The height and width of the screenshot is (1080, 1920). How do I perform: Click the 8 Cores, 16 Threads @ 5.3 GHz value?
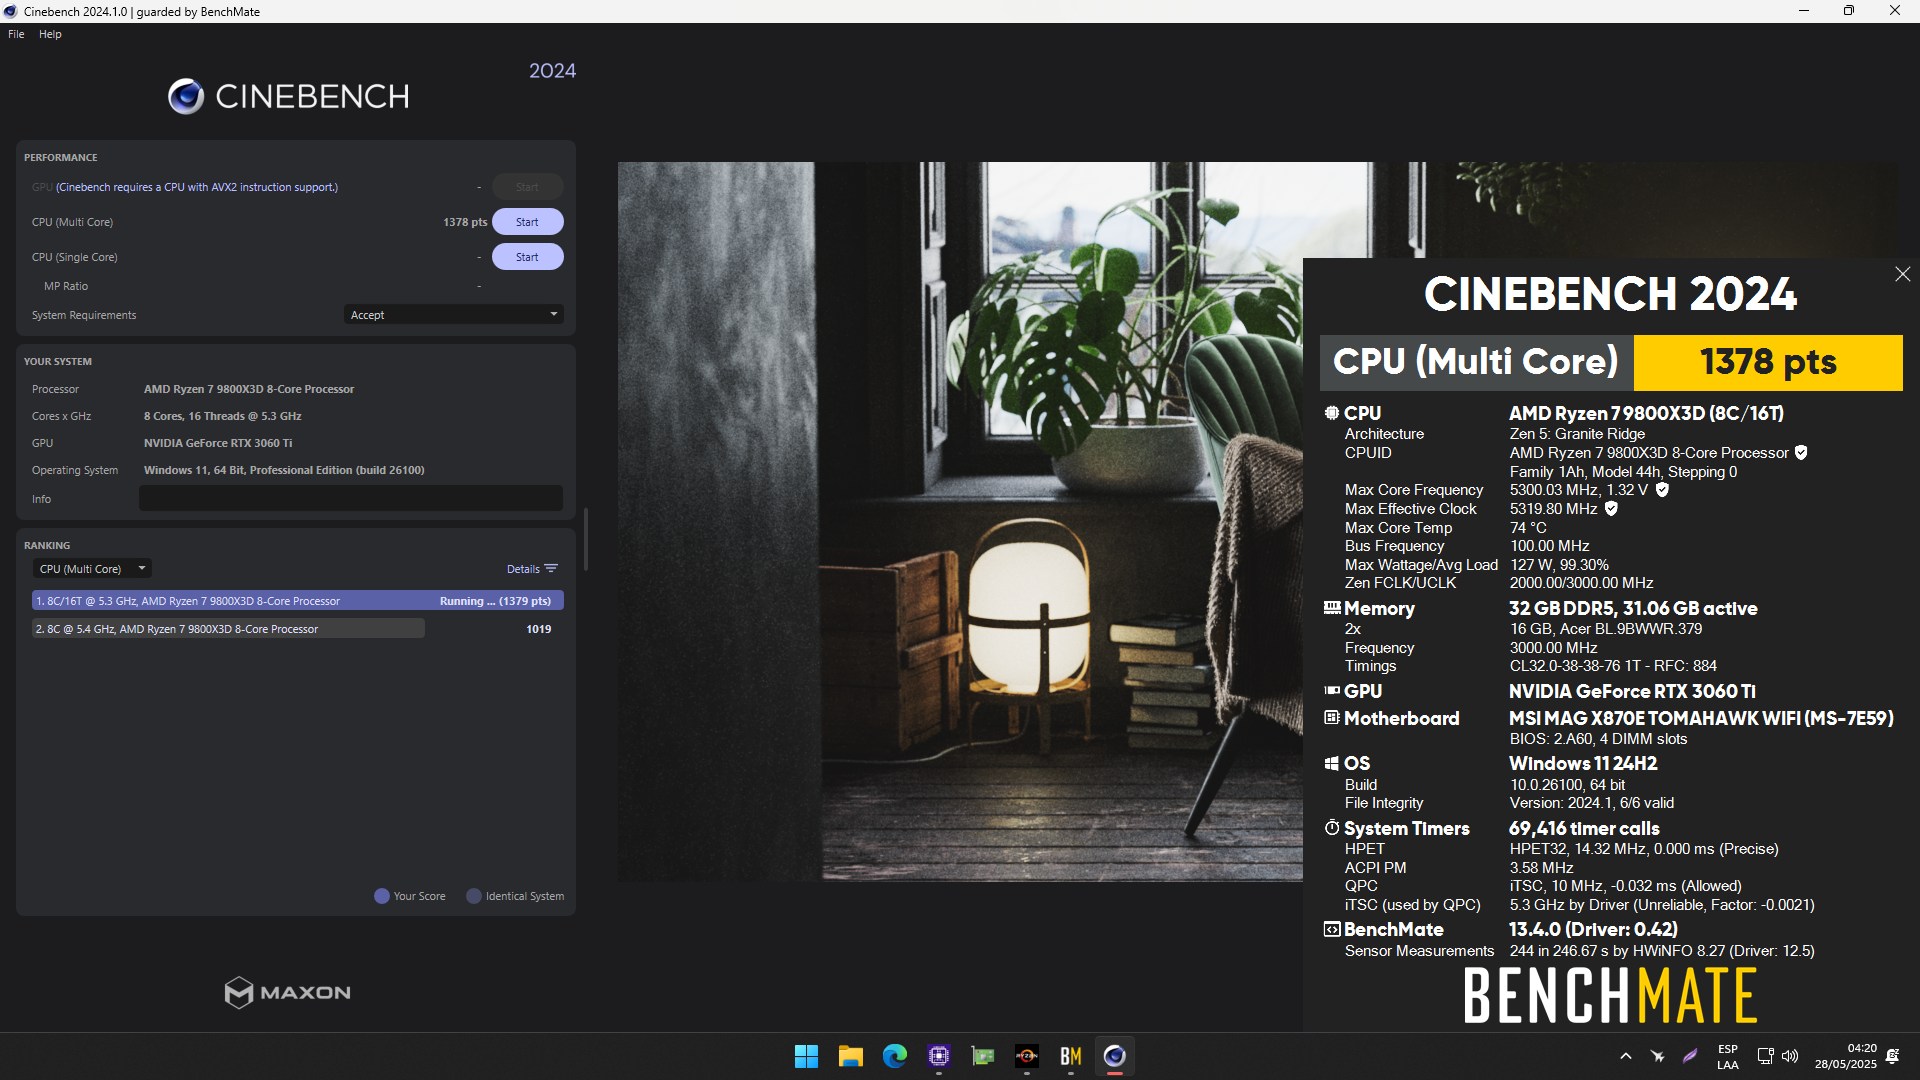223,416
